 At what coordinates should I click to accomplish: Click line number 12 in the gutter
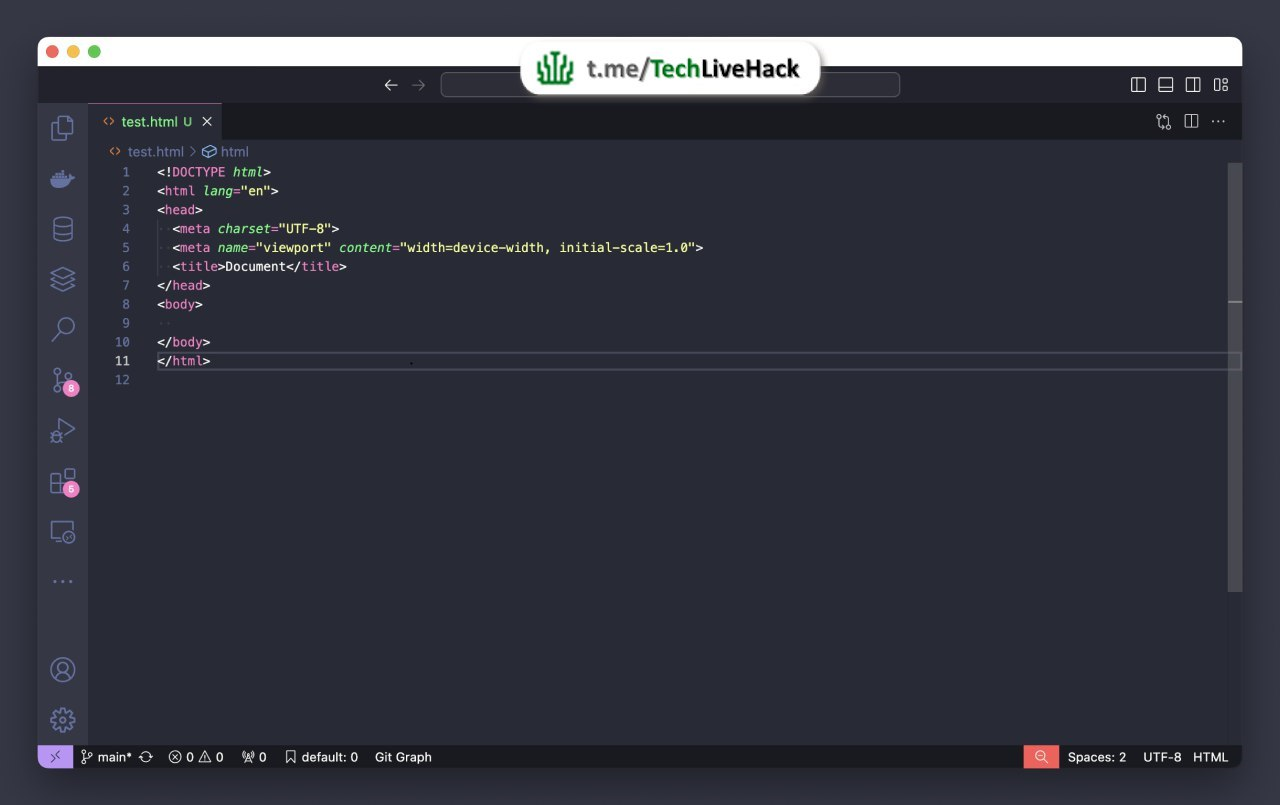(x=123, y=380)
